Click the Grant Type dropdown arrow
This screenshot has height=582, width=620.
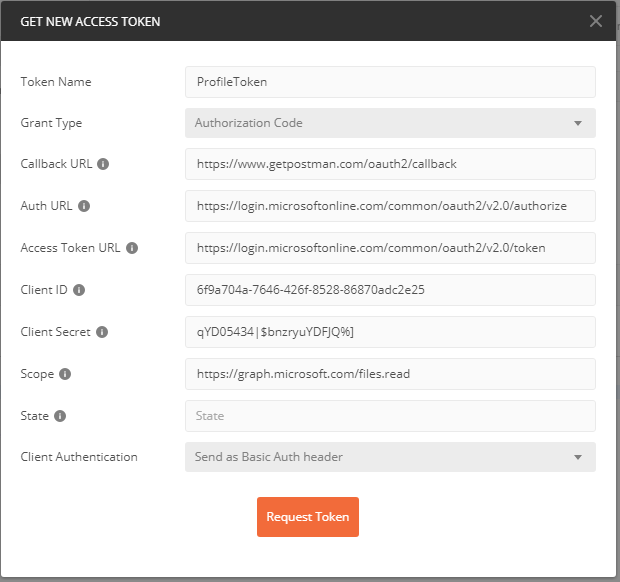[x=578, y=123]
